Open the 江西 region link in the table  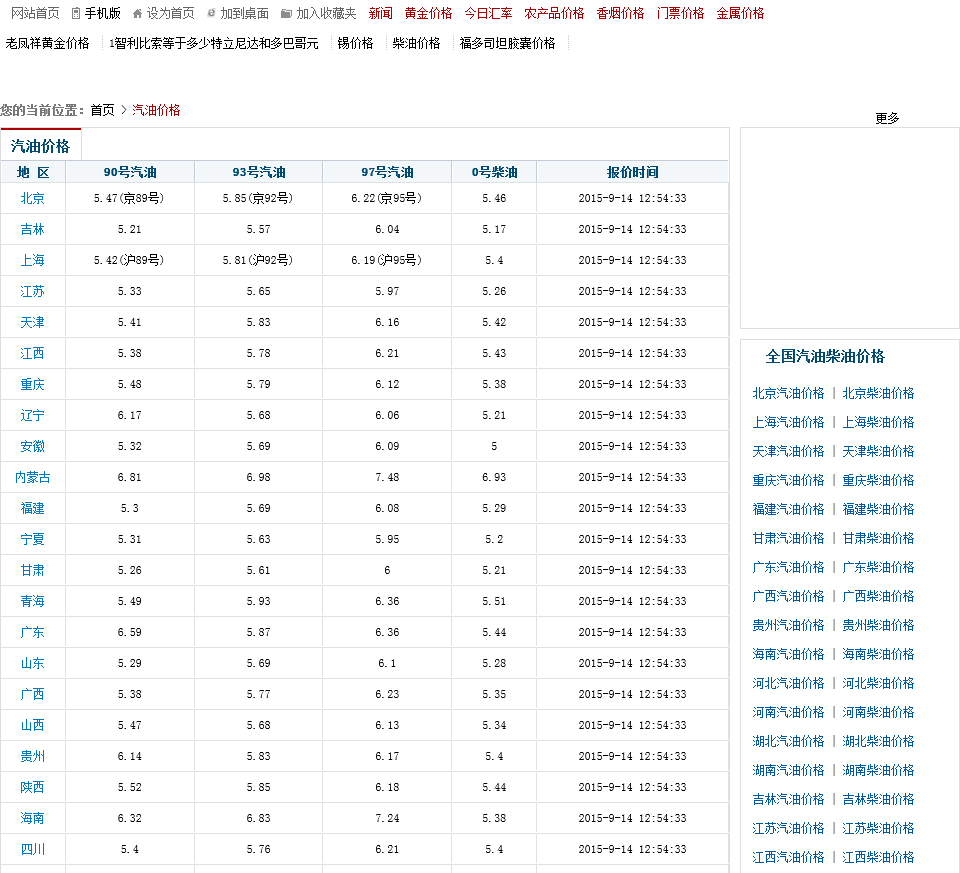click(32, 353)
